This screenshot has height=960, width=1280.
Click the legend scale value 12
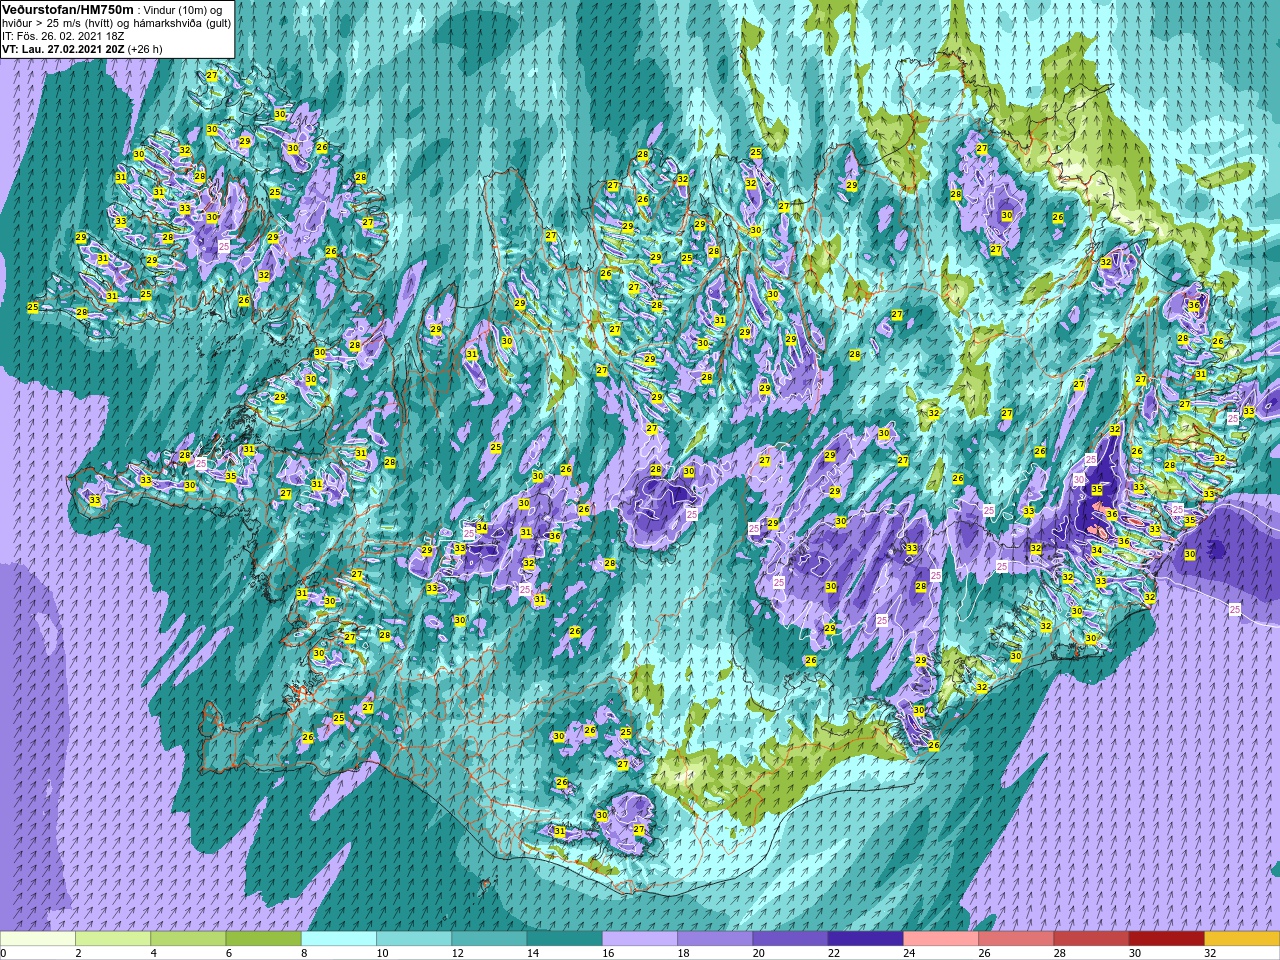coord(457,953)
